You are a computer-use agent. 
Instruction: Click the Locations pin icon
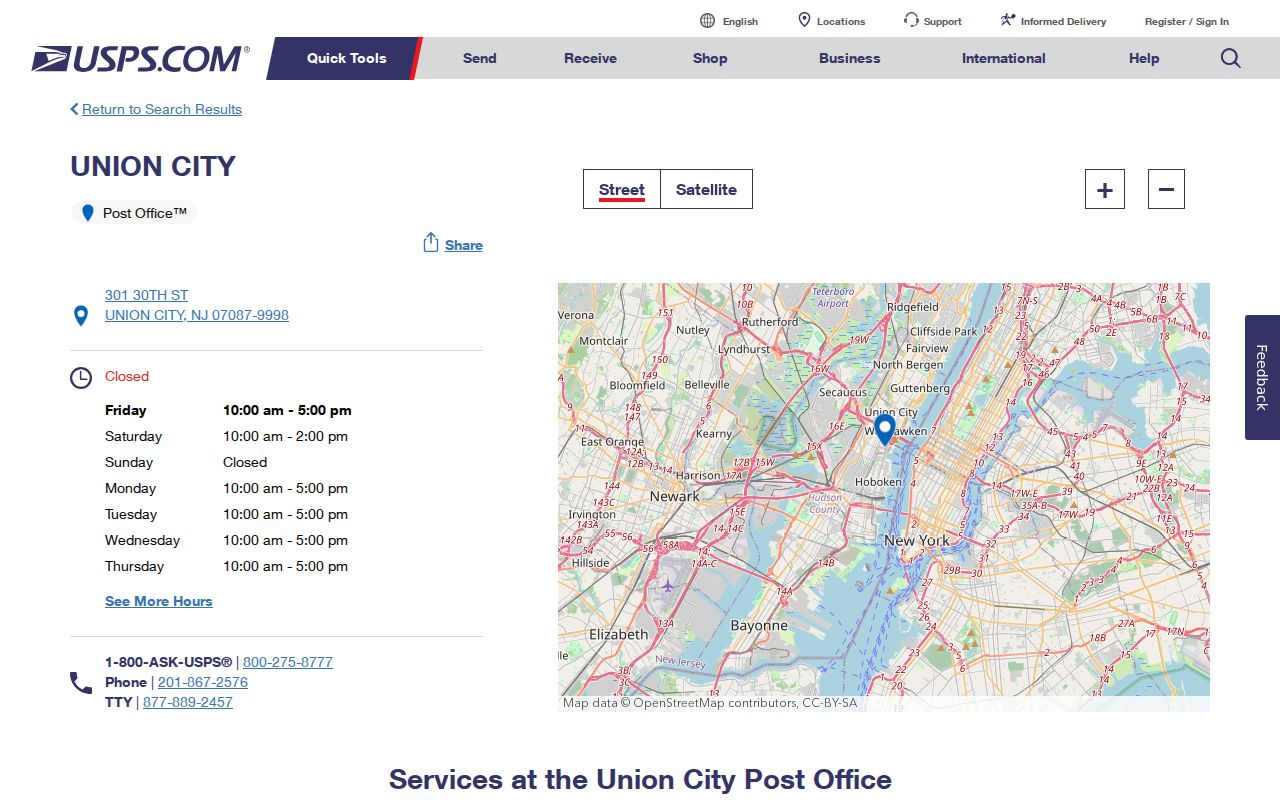point(804,20)
